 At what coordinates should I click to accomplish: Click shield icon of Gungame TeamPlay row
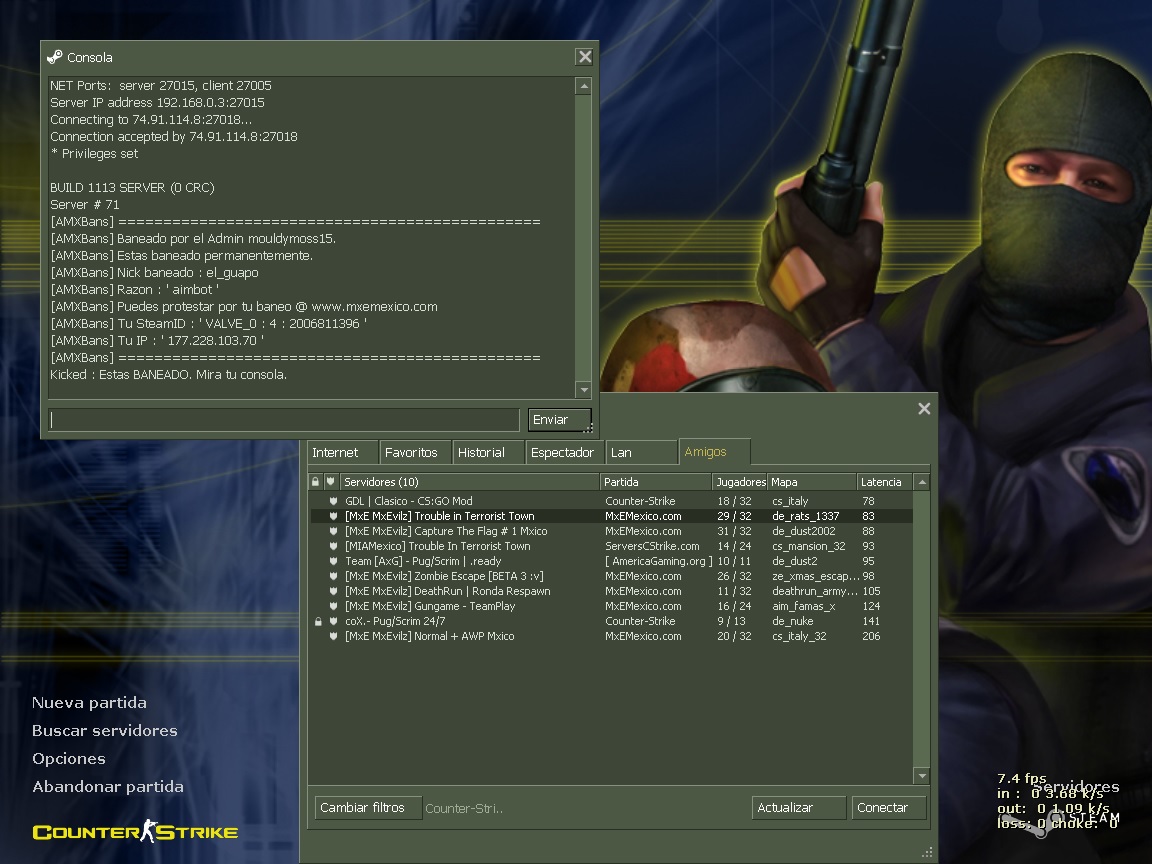click(334, 607)
